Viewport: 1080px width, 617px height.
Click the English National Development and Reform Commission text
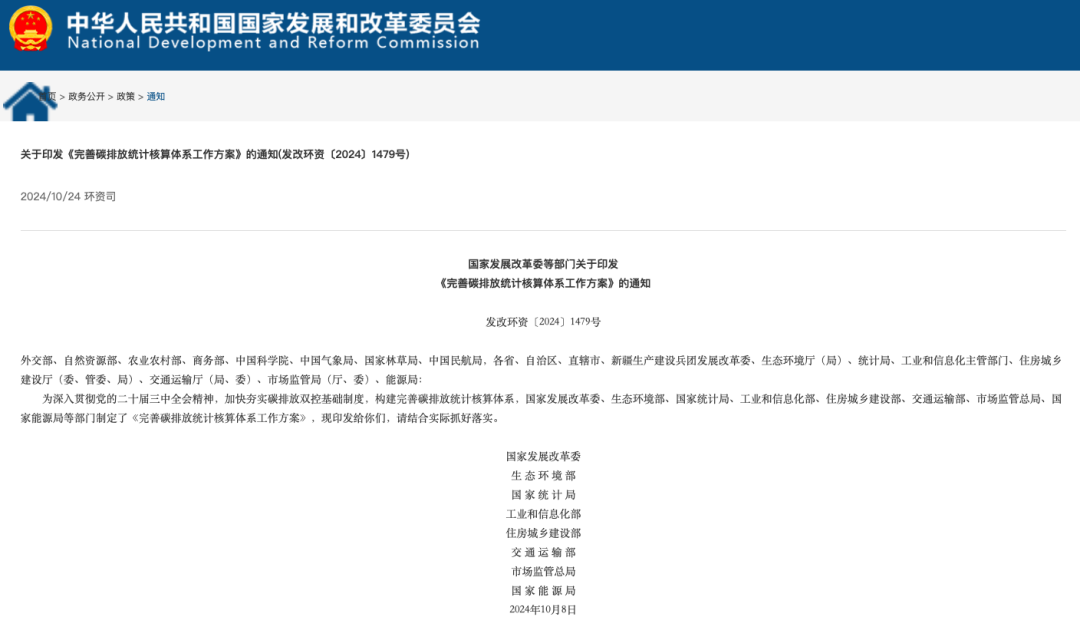pyautogui.click(x=272, y=44)
